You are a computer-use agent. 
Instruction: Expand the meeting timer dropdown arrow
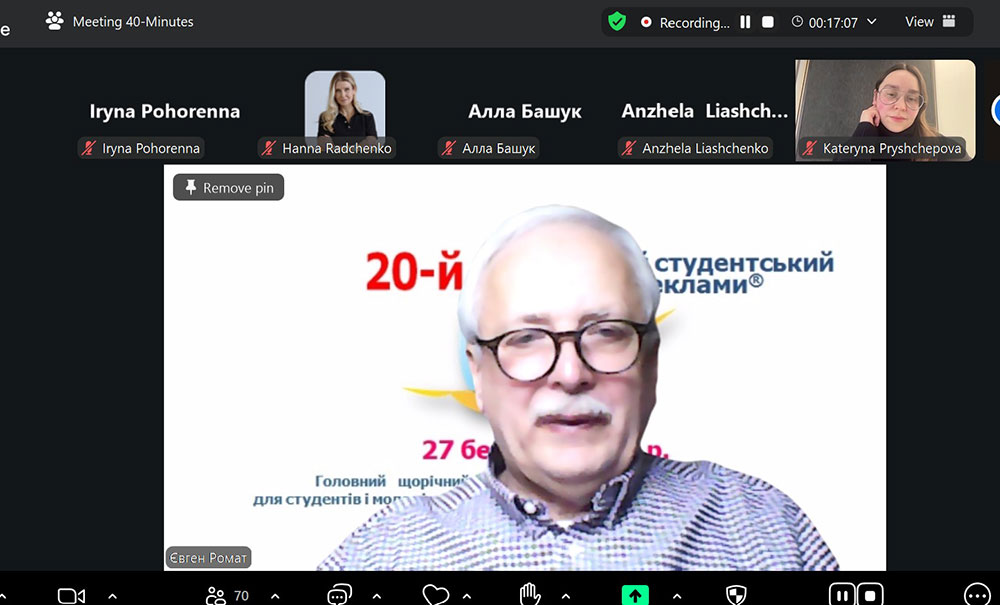pyautogui.click(x=872, y=22)
